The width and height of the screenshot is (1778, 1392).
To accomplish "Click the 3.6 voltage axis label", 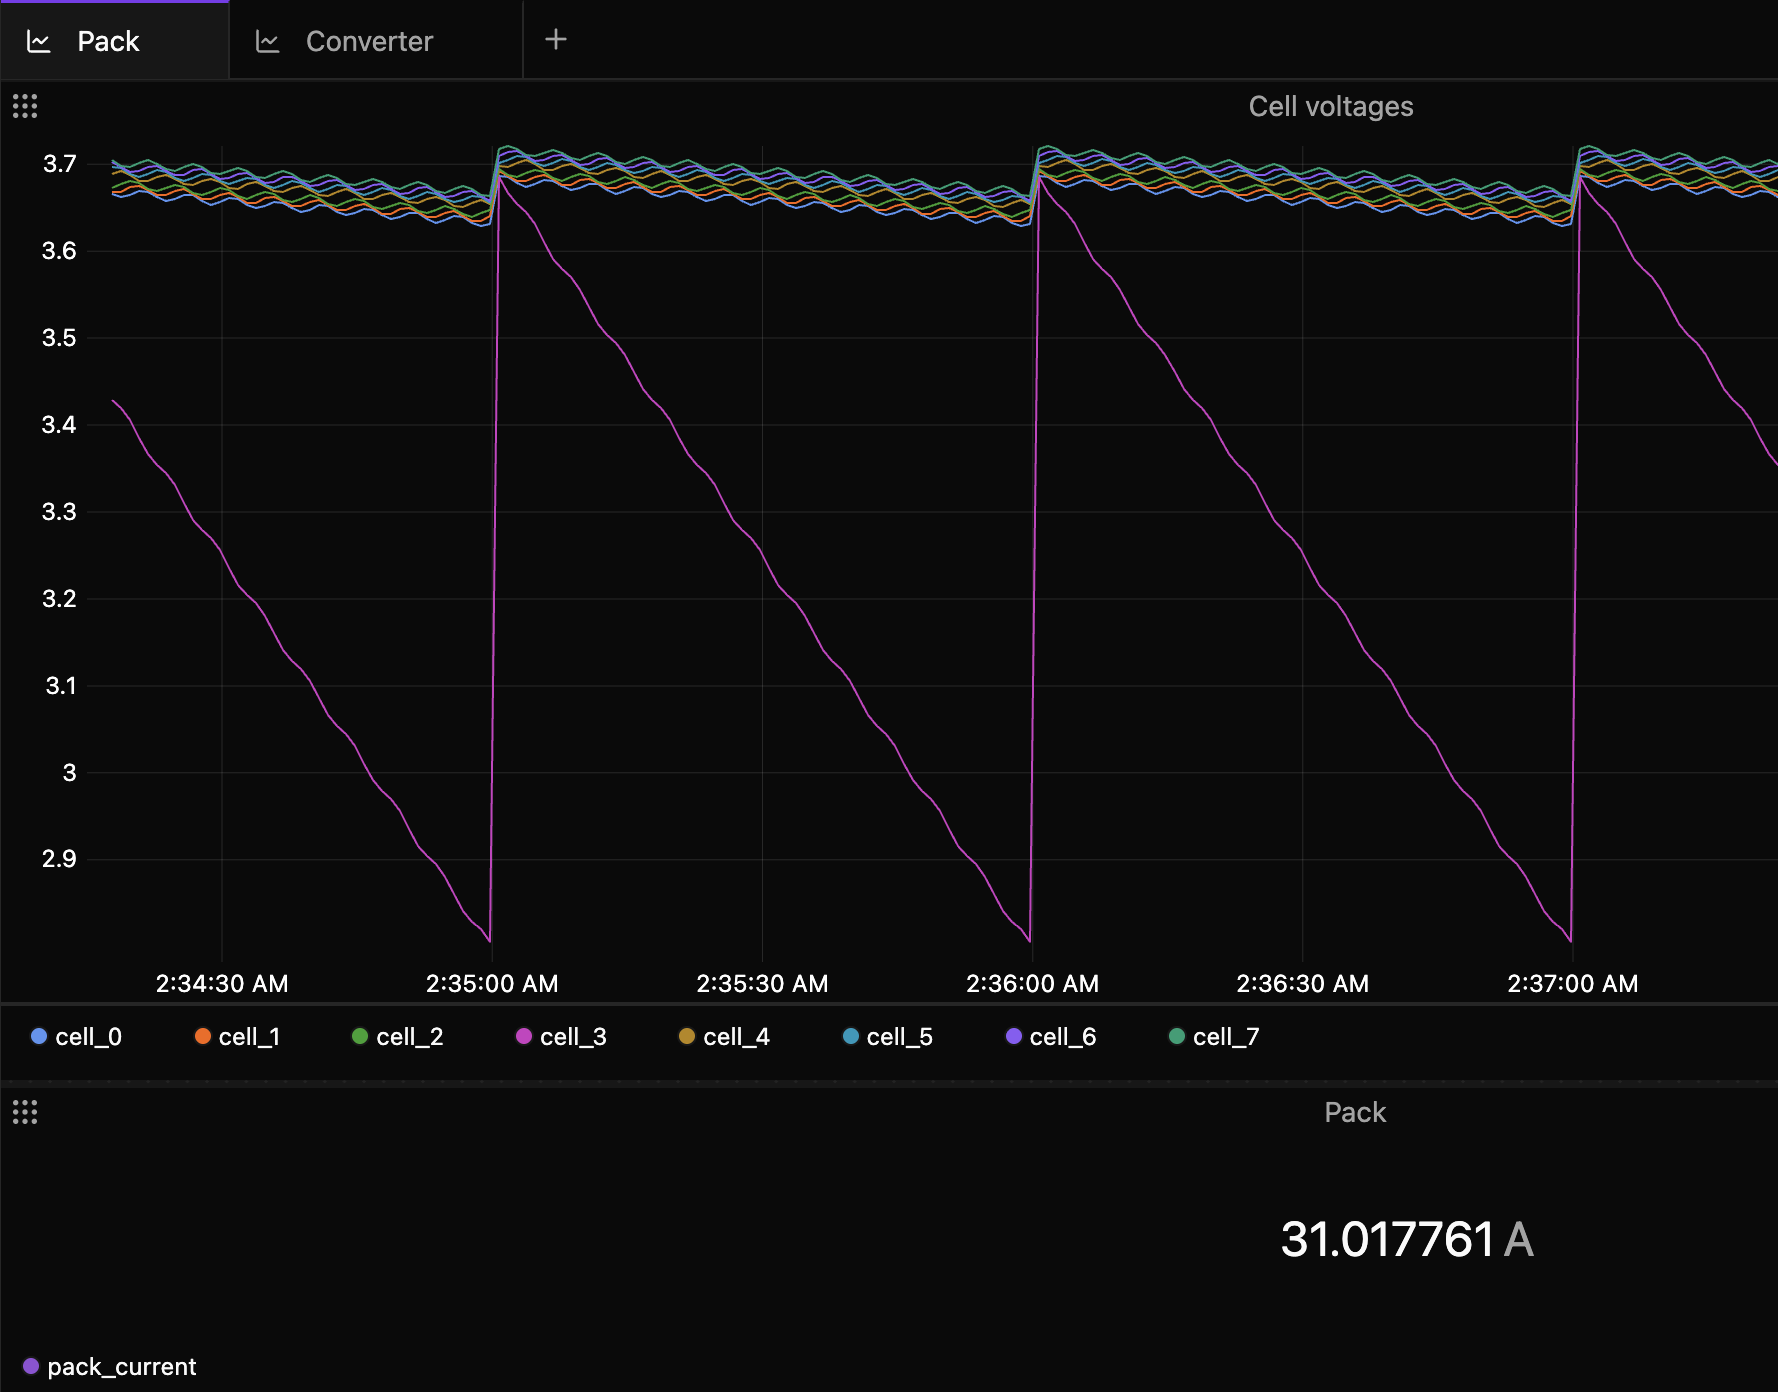I will (x=59, y=251).
